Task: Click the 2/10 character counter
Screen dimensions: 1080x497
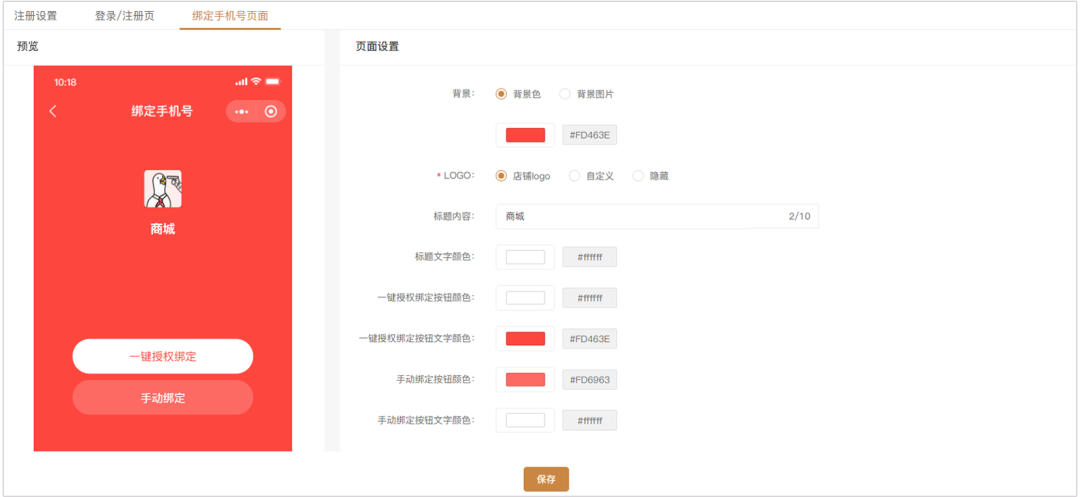Action: [800, 216]
